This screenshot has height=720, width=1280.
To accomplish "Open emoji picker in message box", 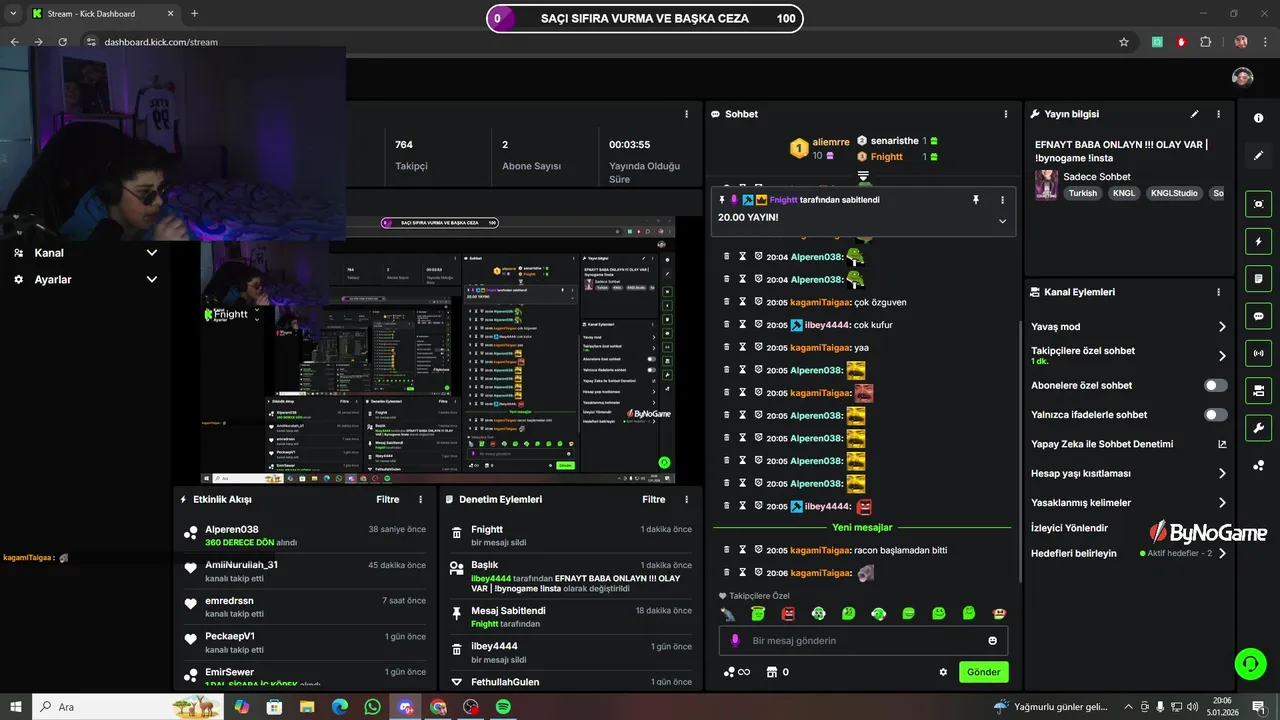I will point(992,641).
